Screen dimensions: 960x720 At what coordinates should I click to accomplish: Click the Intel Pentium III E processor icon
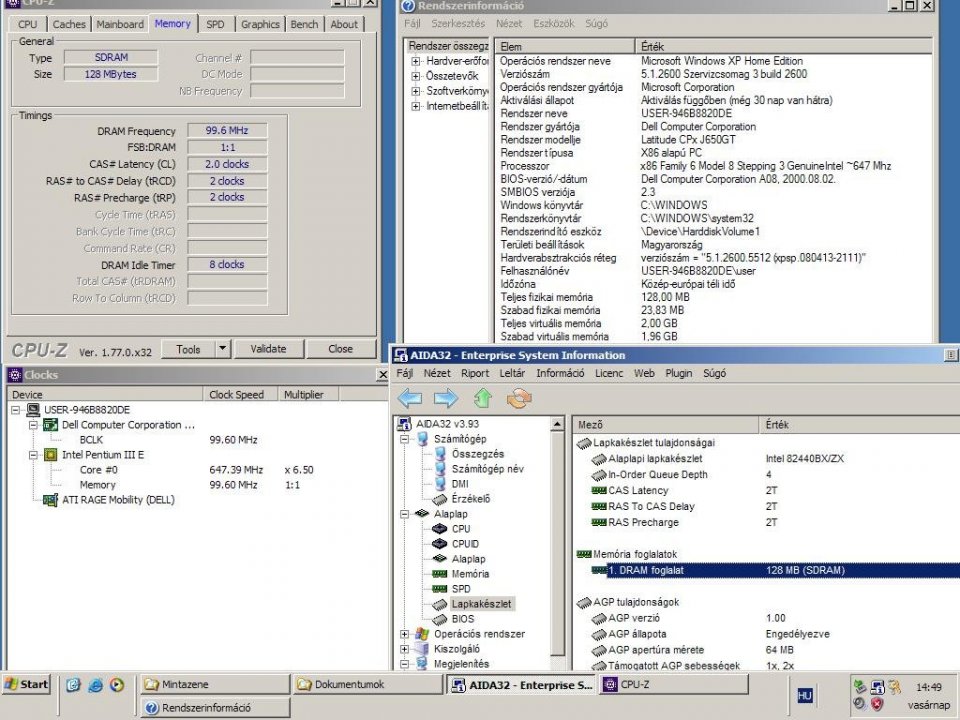pos(51,455)
